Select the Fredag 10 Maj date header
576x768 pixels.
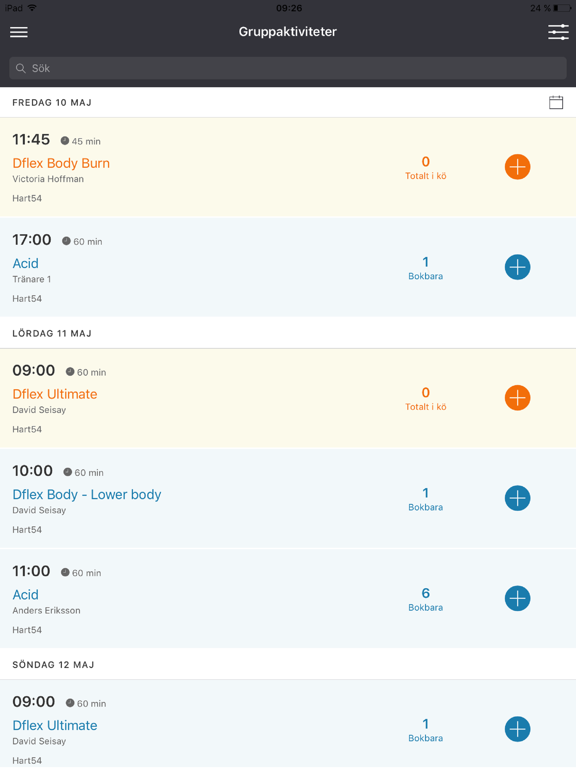coord(52,102)
